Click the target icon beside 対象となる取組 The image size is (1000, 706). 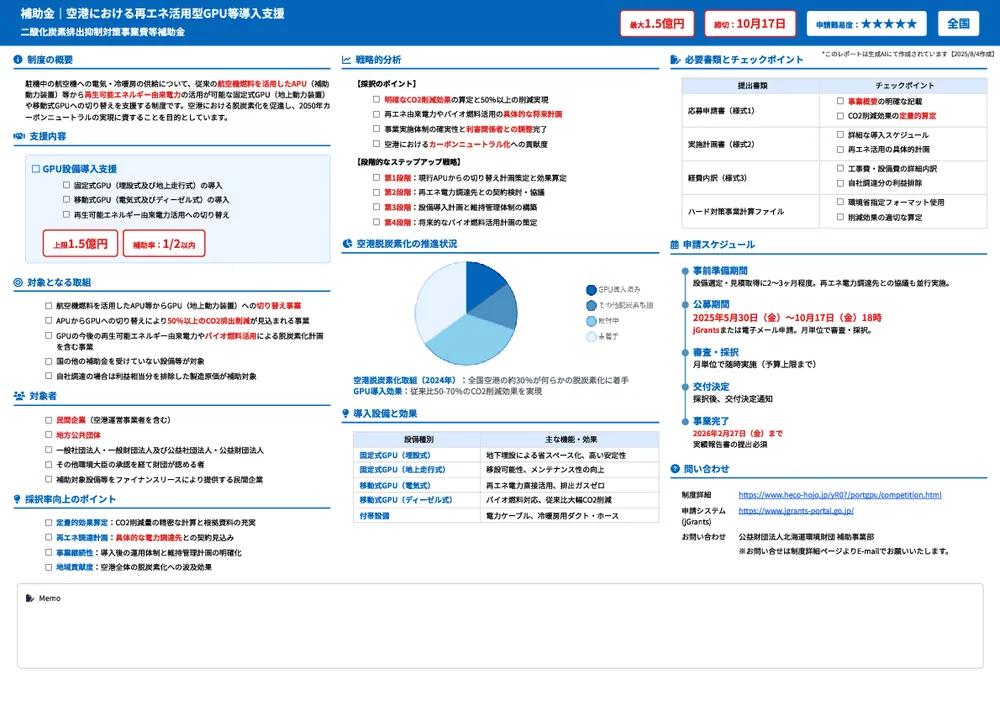pos(18,283)
